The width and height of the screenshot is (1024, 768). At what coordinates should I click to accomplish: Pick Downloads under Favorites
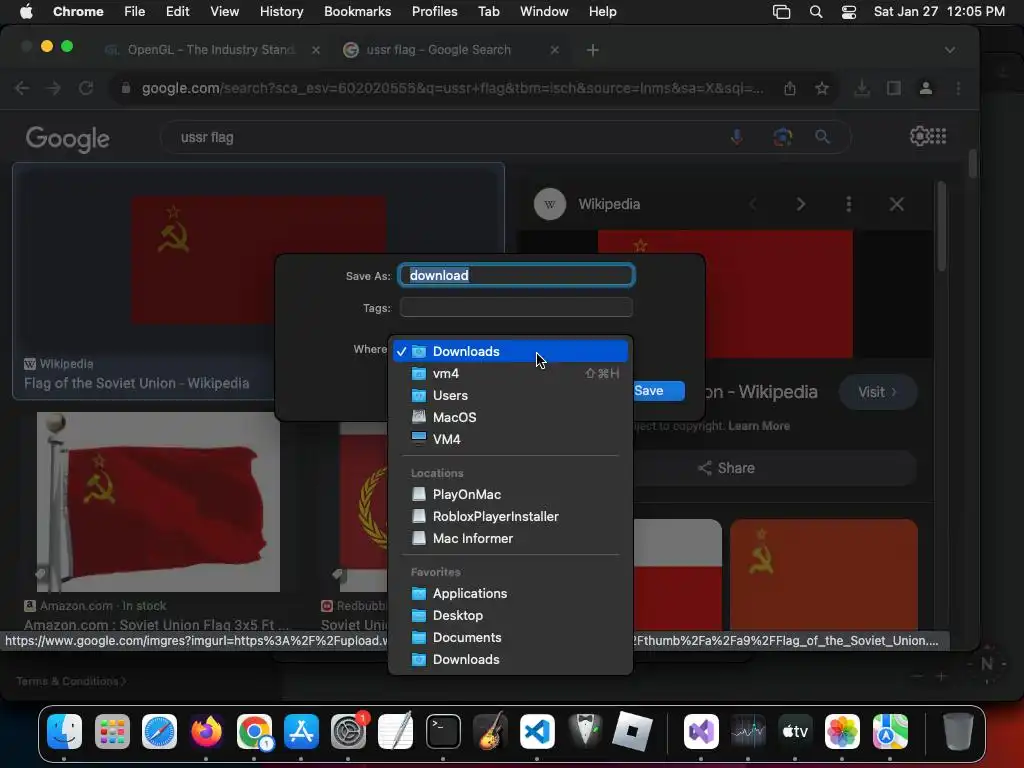(x=510, y=660)
